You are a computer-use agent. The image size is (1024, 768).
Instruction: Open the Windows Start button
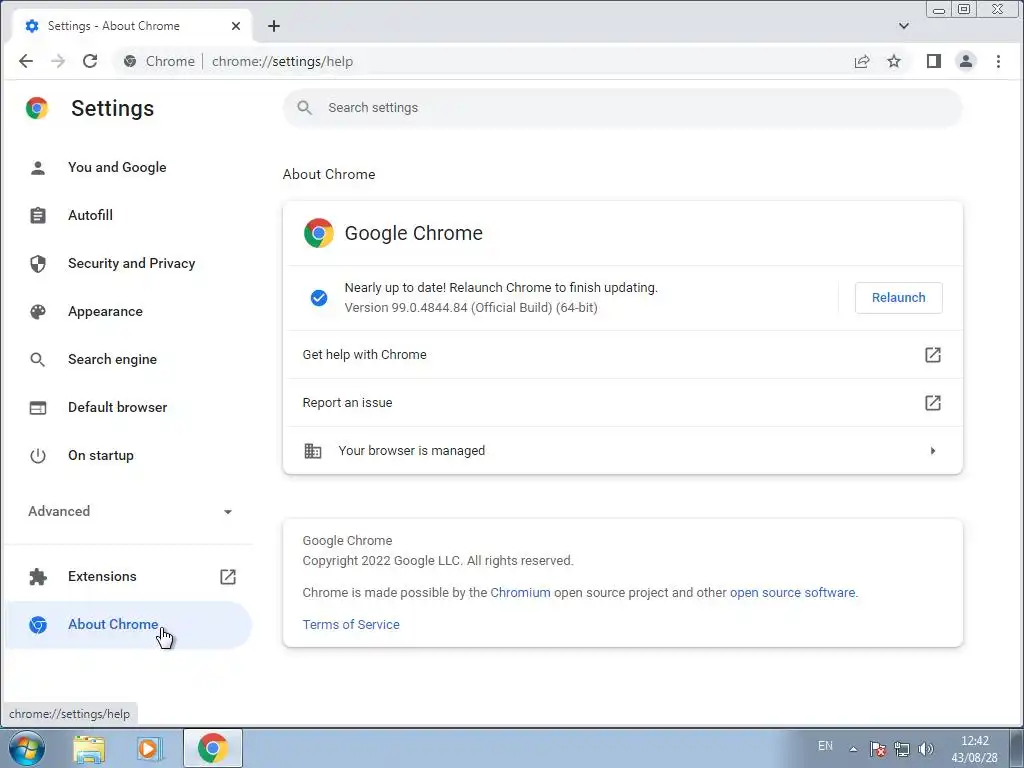click(x=27, y=748)
